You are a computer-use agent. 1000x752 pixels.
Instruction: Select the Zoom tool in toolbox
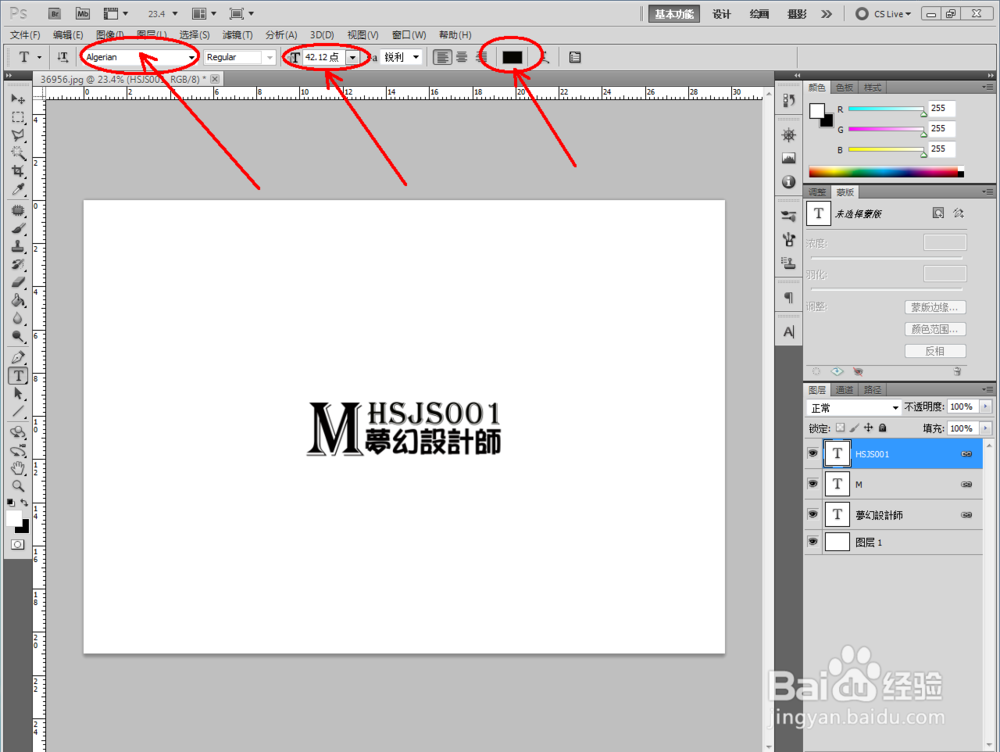point(18,486)
